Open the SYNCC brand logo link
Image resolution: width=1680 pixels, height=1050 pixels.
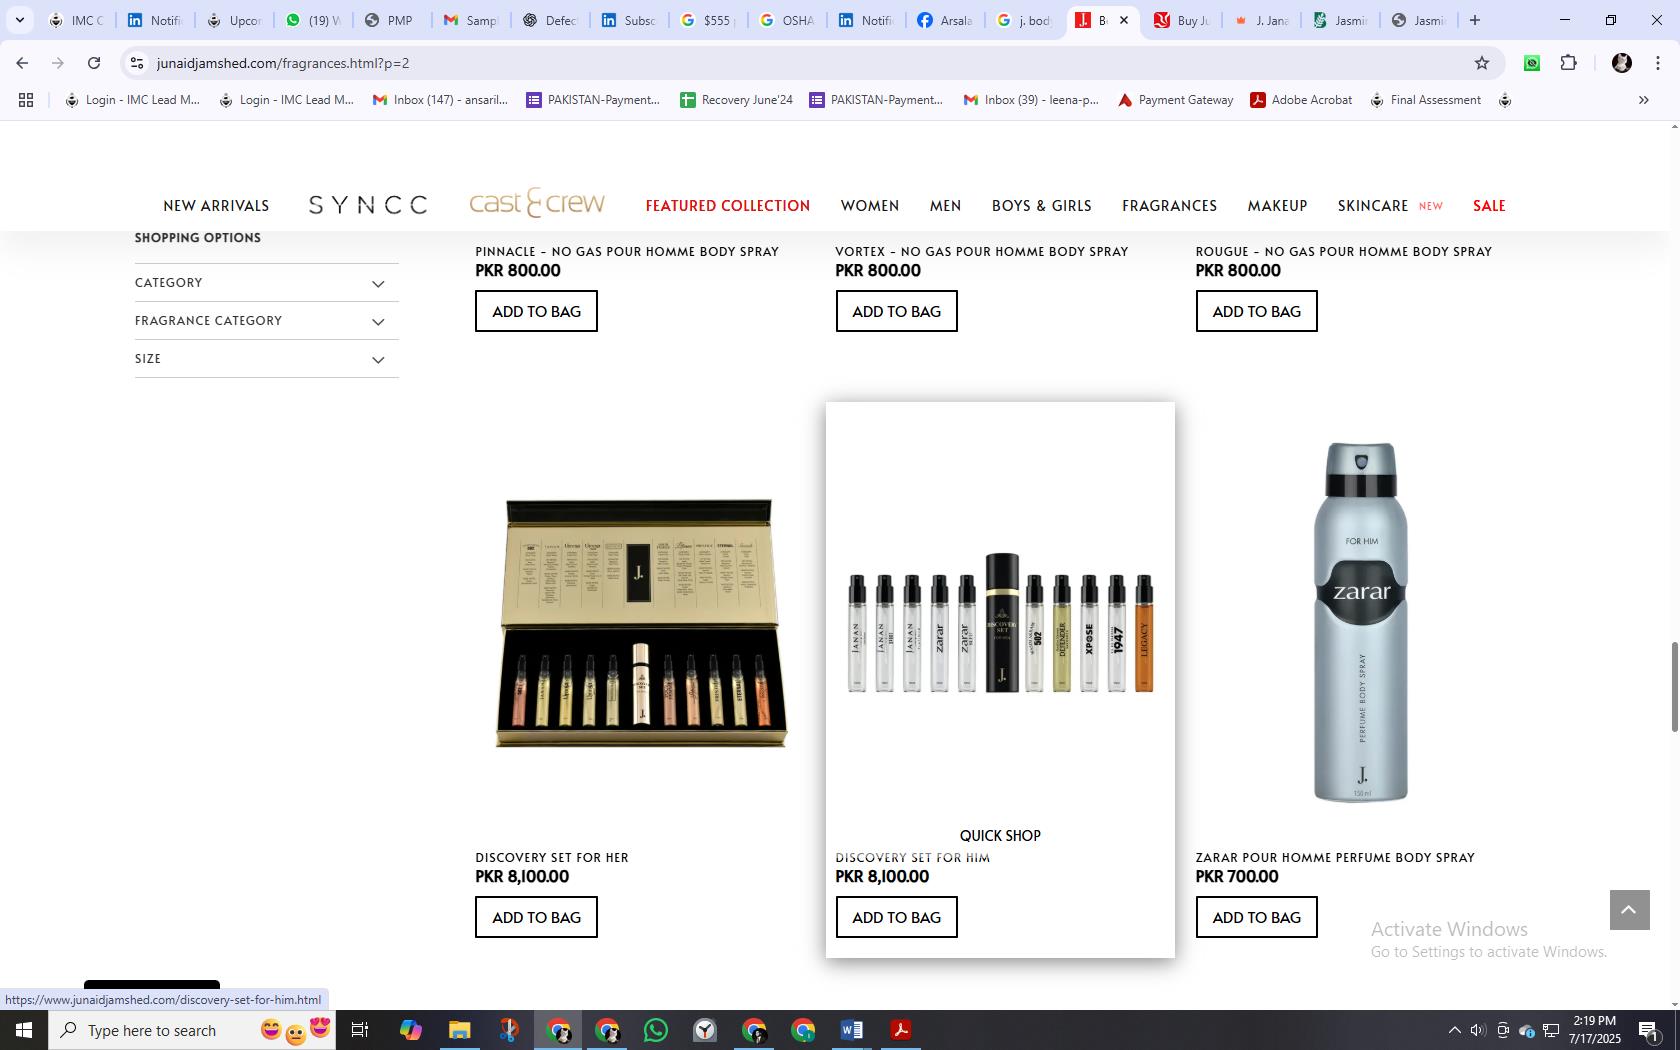pyautogui.click(x=368, y=205)
